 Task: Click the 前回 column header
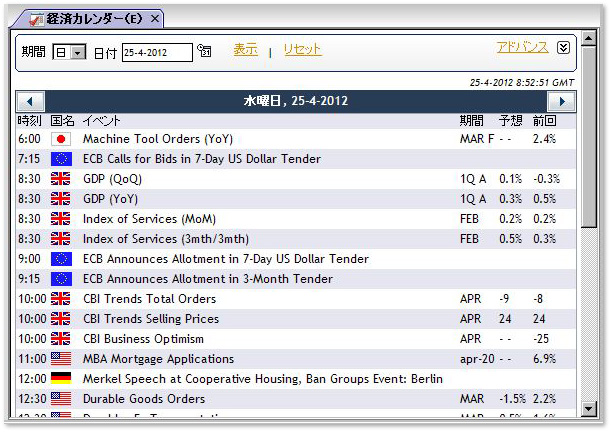point(544,121)
